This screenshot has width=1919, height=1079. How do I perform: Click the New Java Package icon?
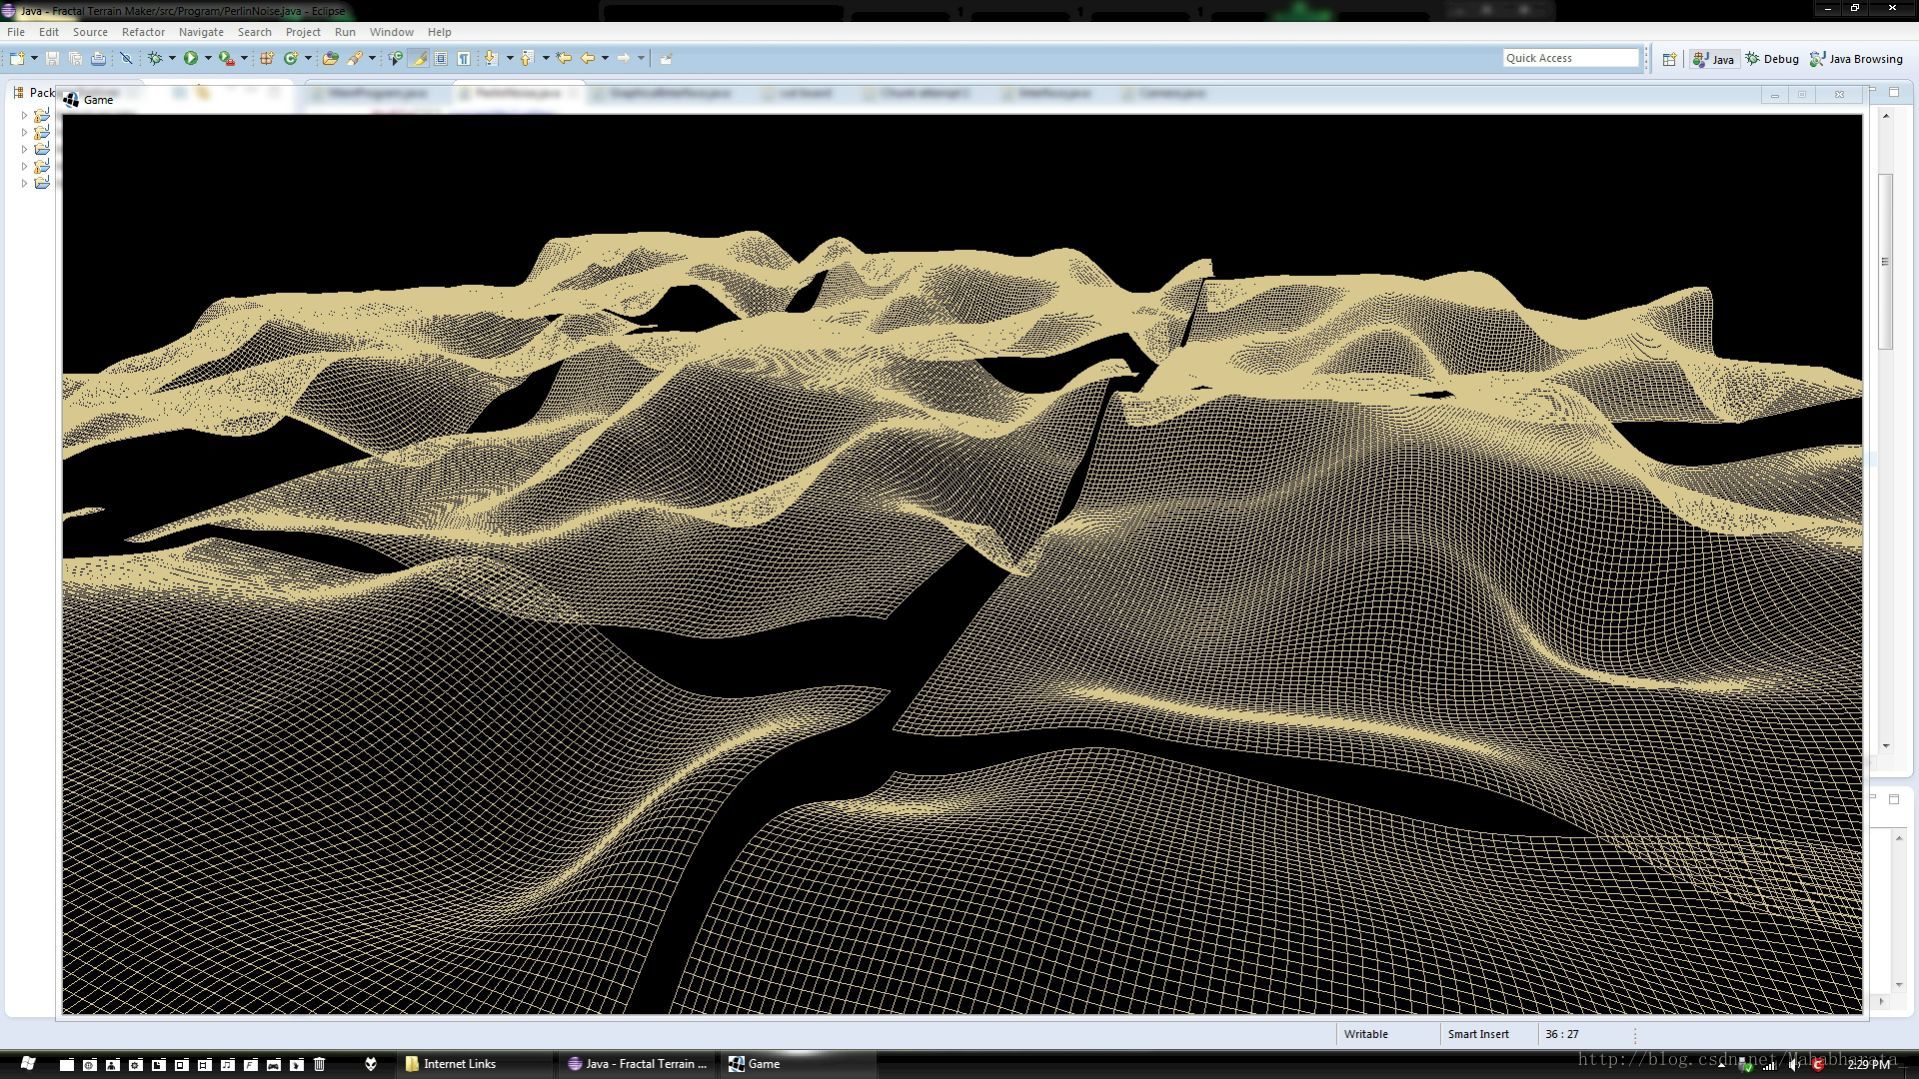coord(267,59)
